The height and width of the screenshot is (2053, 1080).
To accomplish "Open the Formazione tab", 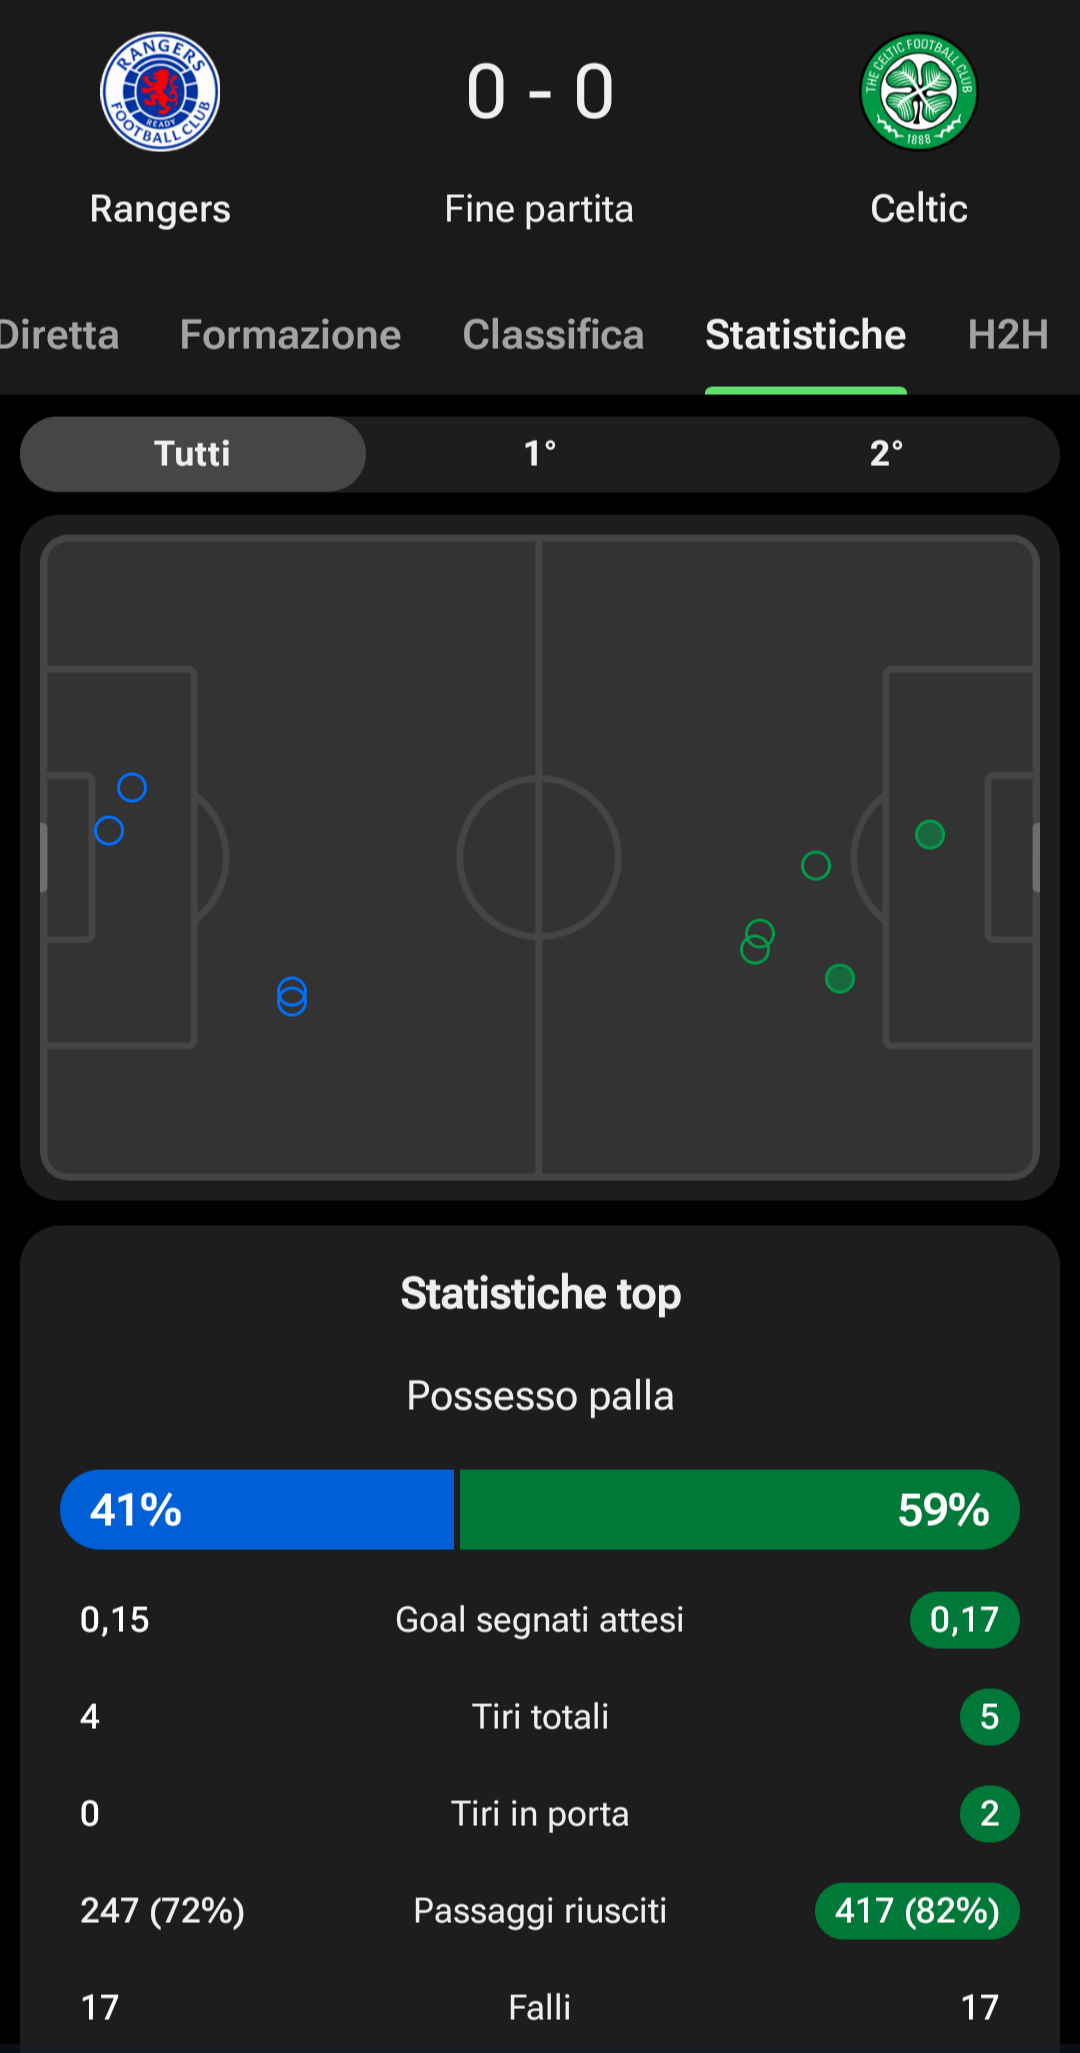I will pos(290,335).
